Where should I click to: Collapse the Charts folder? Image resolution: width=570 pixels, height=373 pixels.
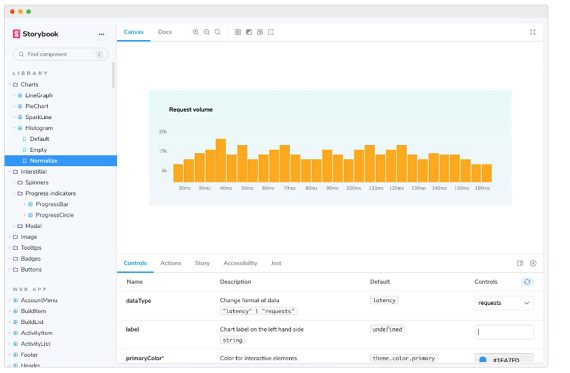10,84
